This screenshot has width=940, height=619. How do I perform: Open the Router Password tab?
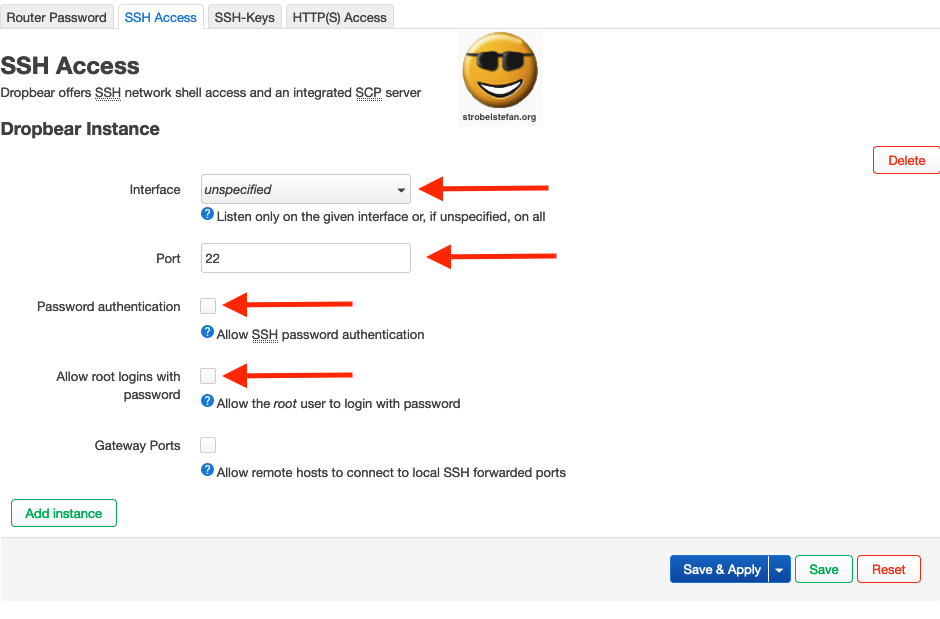57,16
